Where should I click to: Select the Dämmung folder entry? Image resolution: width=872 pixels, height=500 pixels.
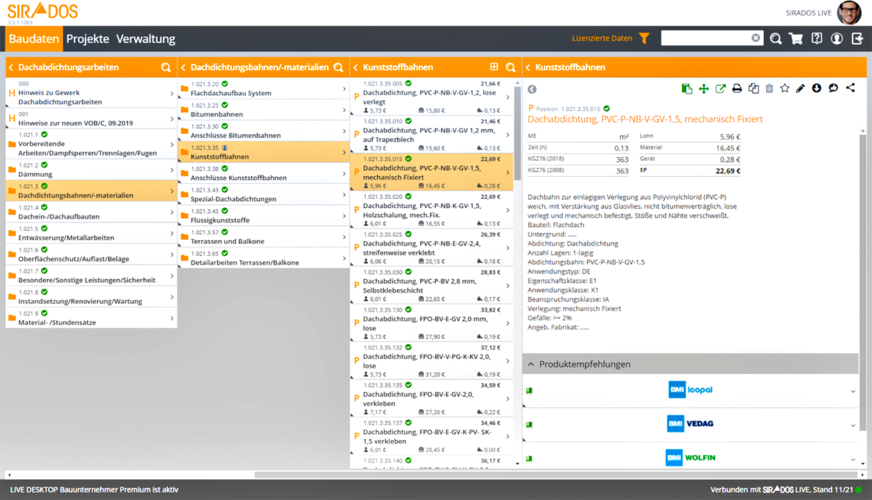[91, 169]
